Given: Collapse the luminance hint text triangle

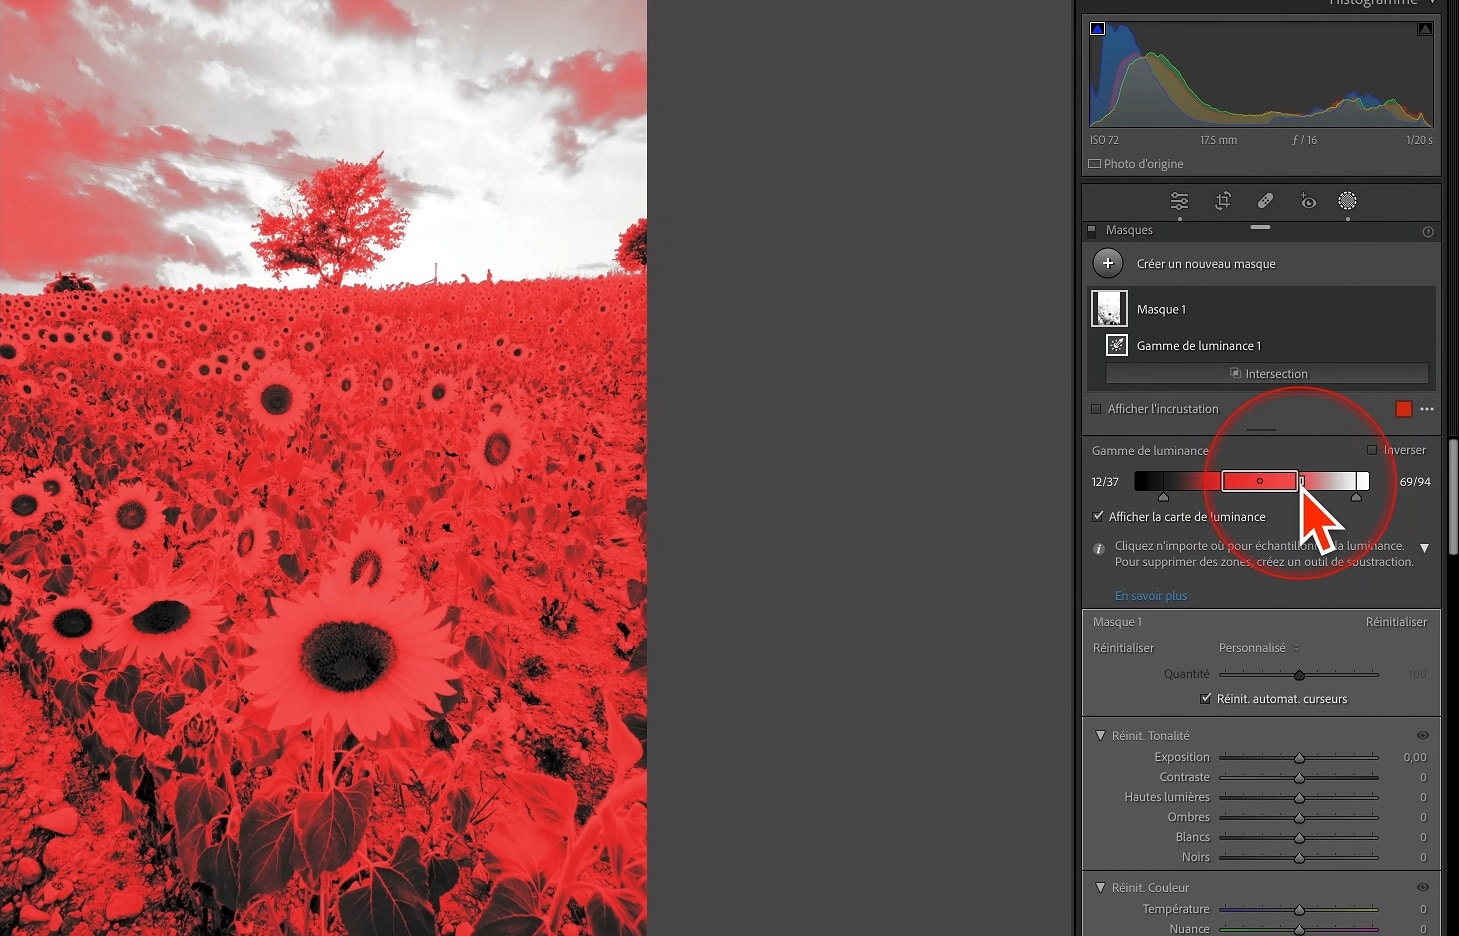Looking at the screenshot, I should 1425,548.
